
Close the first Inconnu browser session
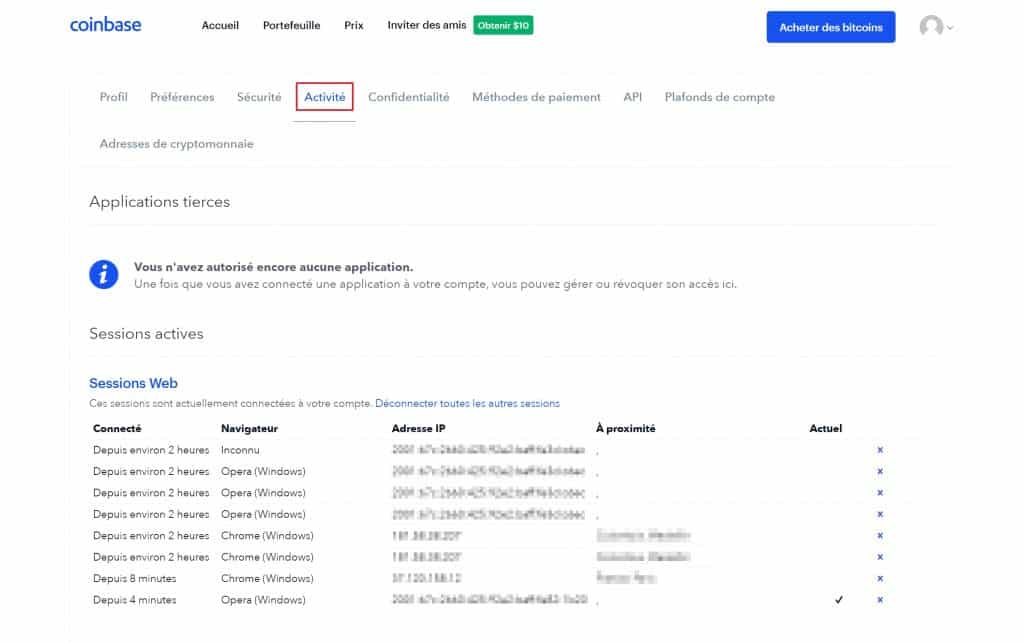(879, 450)
